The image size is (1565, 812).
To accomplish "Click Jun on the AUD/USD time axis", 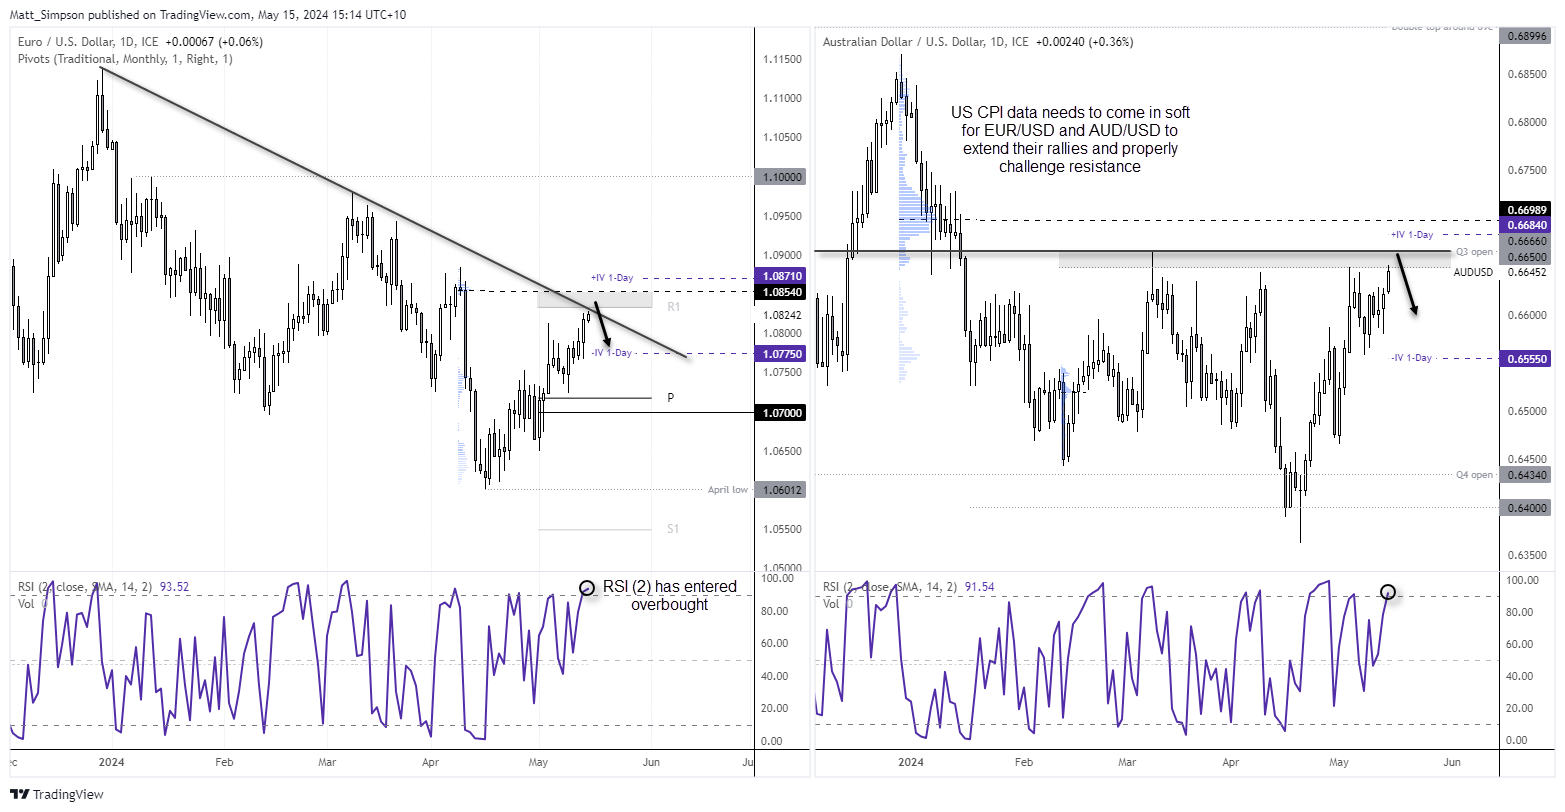I will 1451,762.
